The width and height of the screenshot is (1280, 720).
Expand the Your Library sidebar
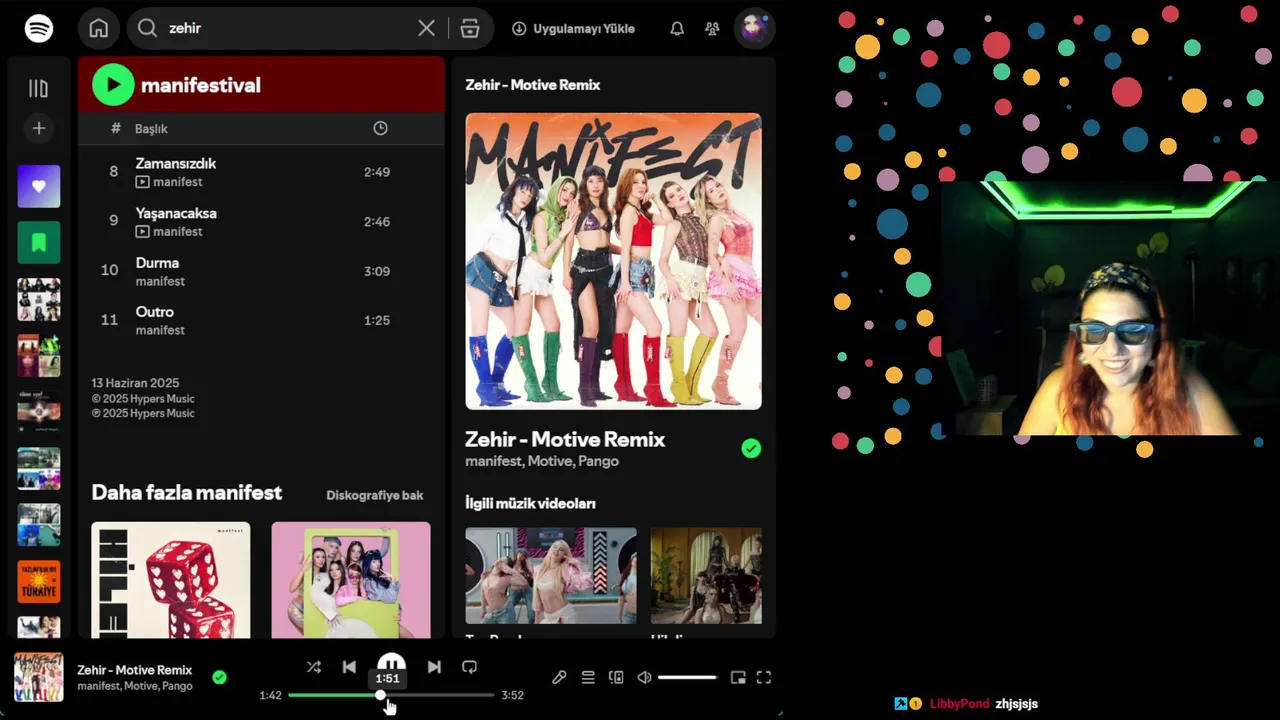(38, 88)
